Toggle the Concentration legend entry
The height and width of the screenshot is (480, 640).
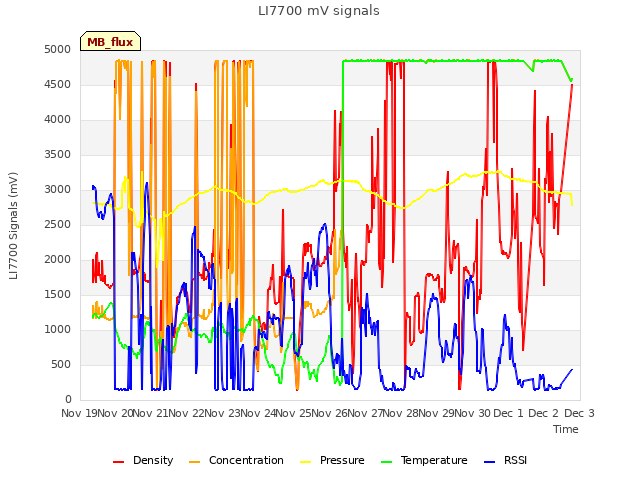(236, 460)
